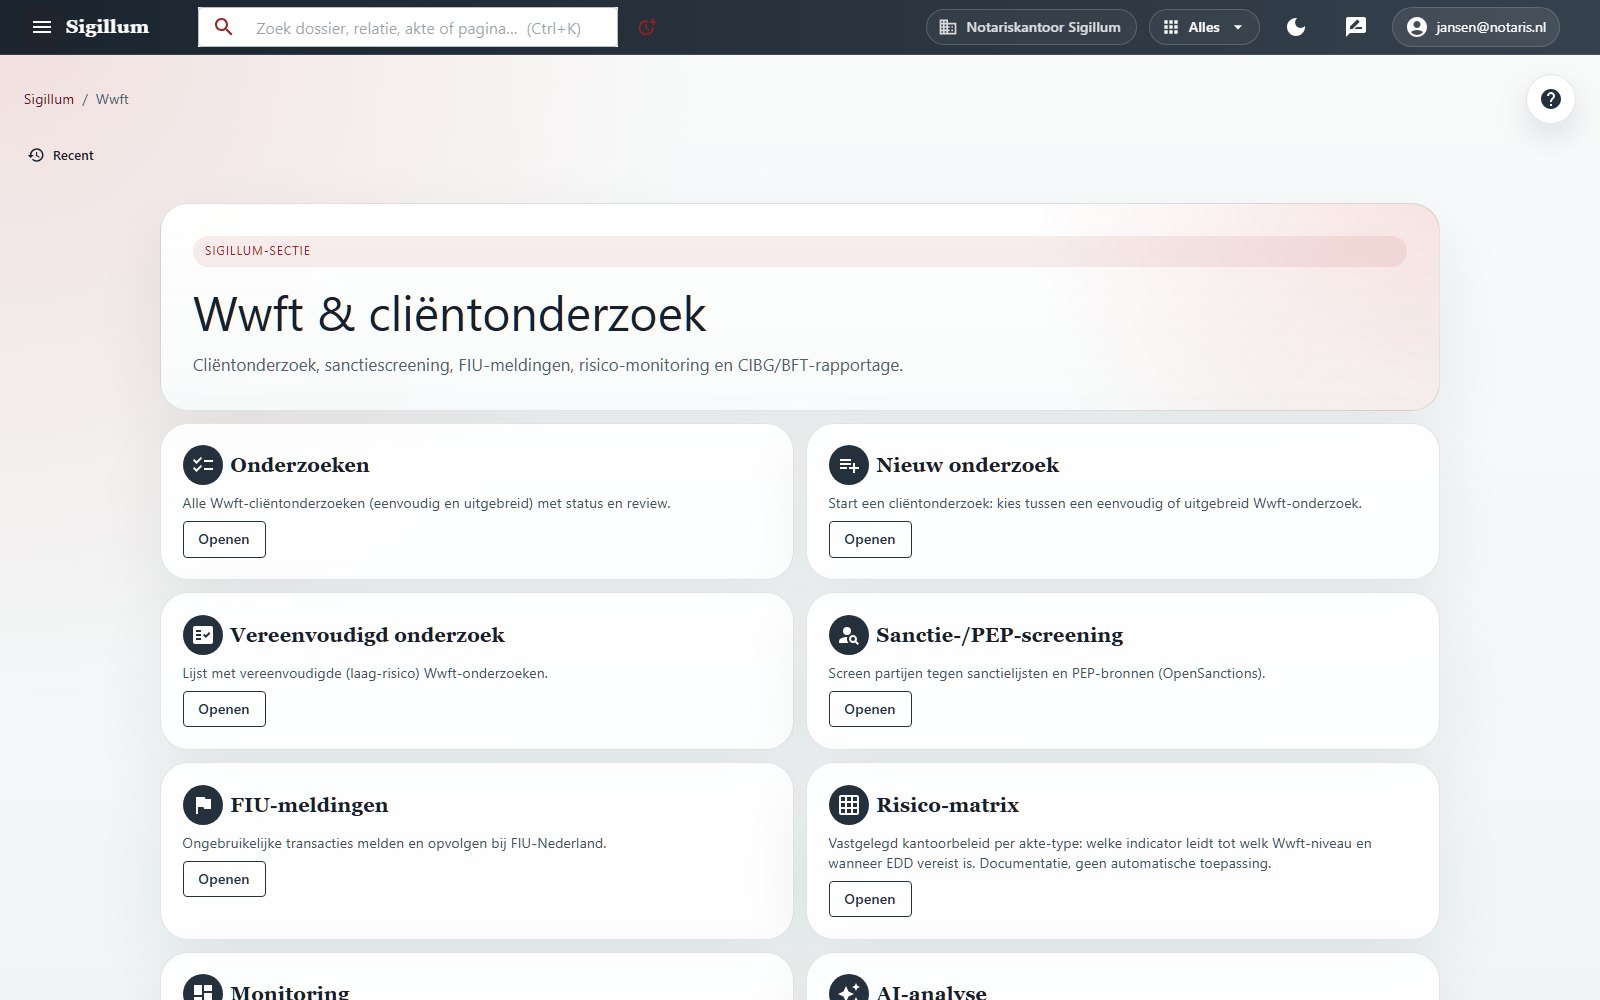The height and width of the screenshot is (1000, 1600).
Task: Click the Recent history clock icon
Action: (36, 155)
